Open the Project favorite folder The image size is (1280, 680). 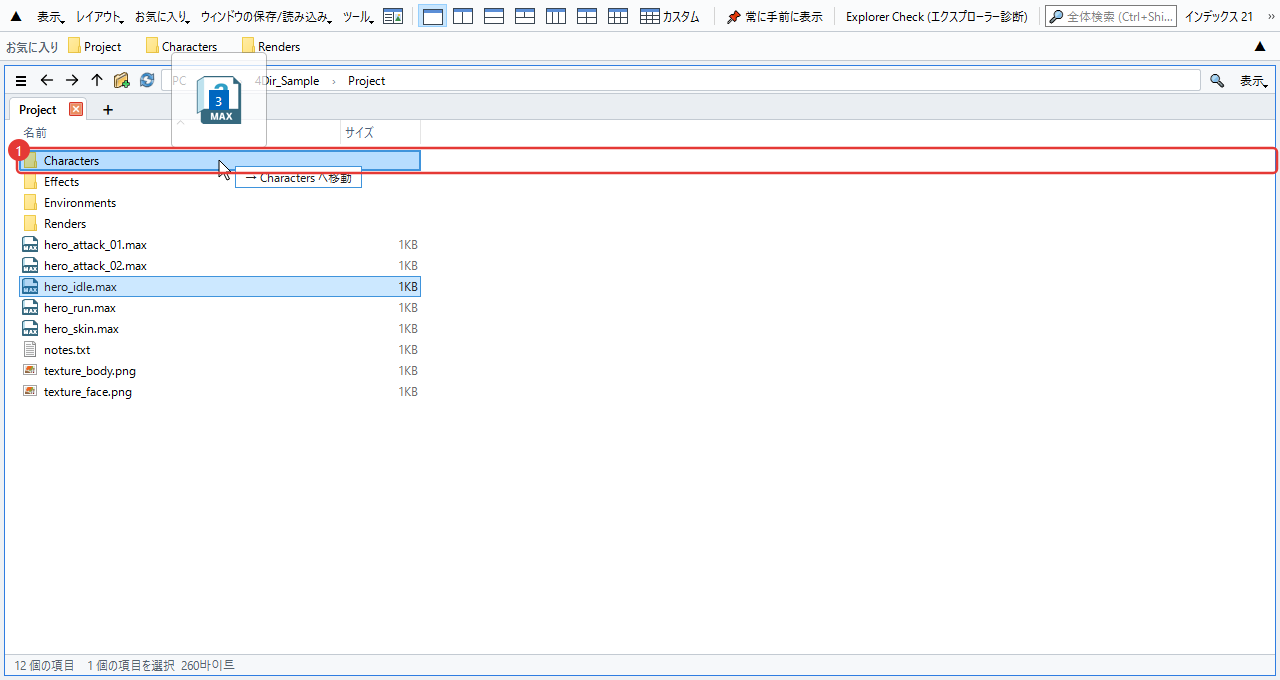coord(95,46)
